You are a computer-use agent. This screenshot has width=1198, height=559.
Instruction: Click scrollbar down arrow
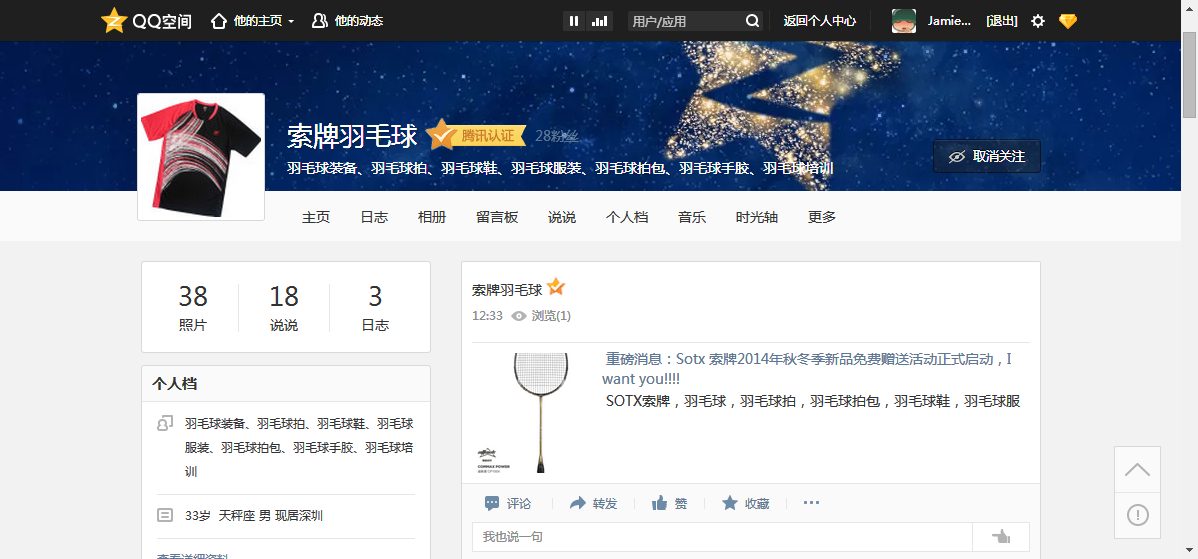tap(1190, 549)
